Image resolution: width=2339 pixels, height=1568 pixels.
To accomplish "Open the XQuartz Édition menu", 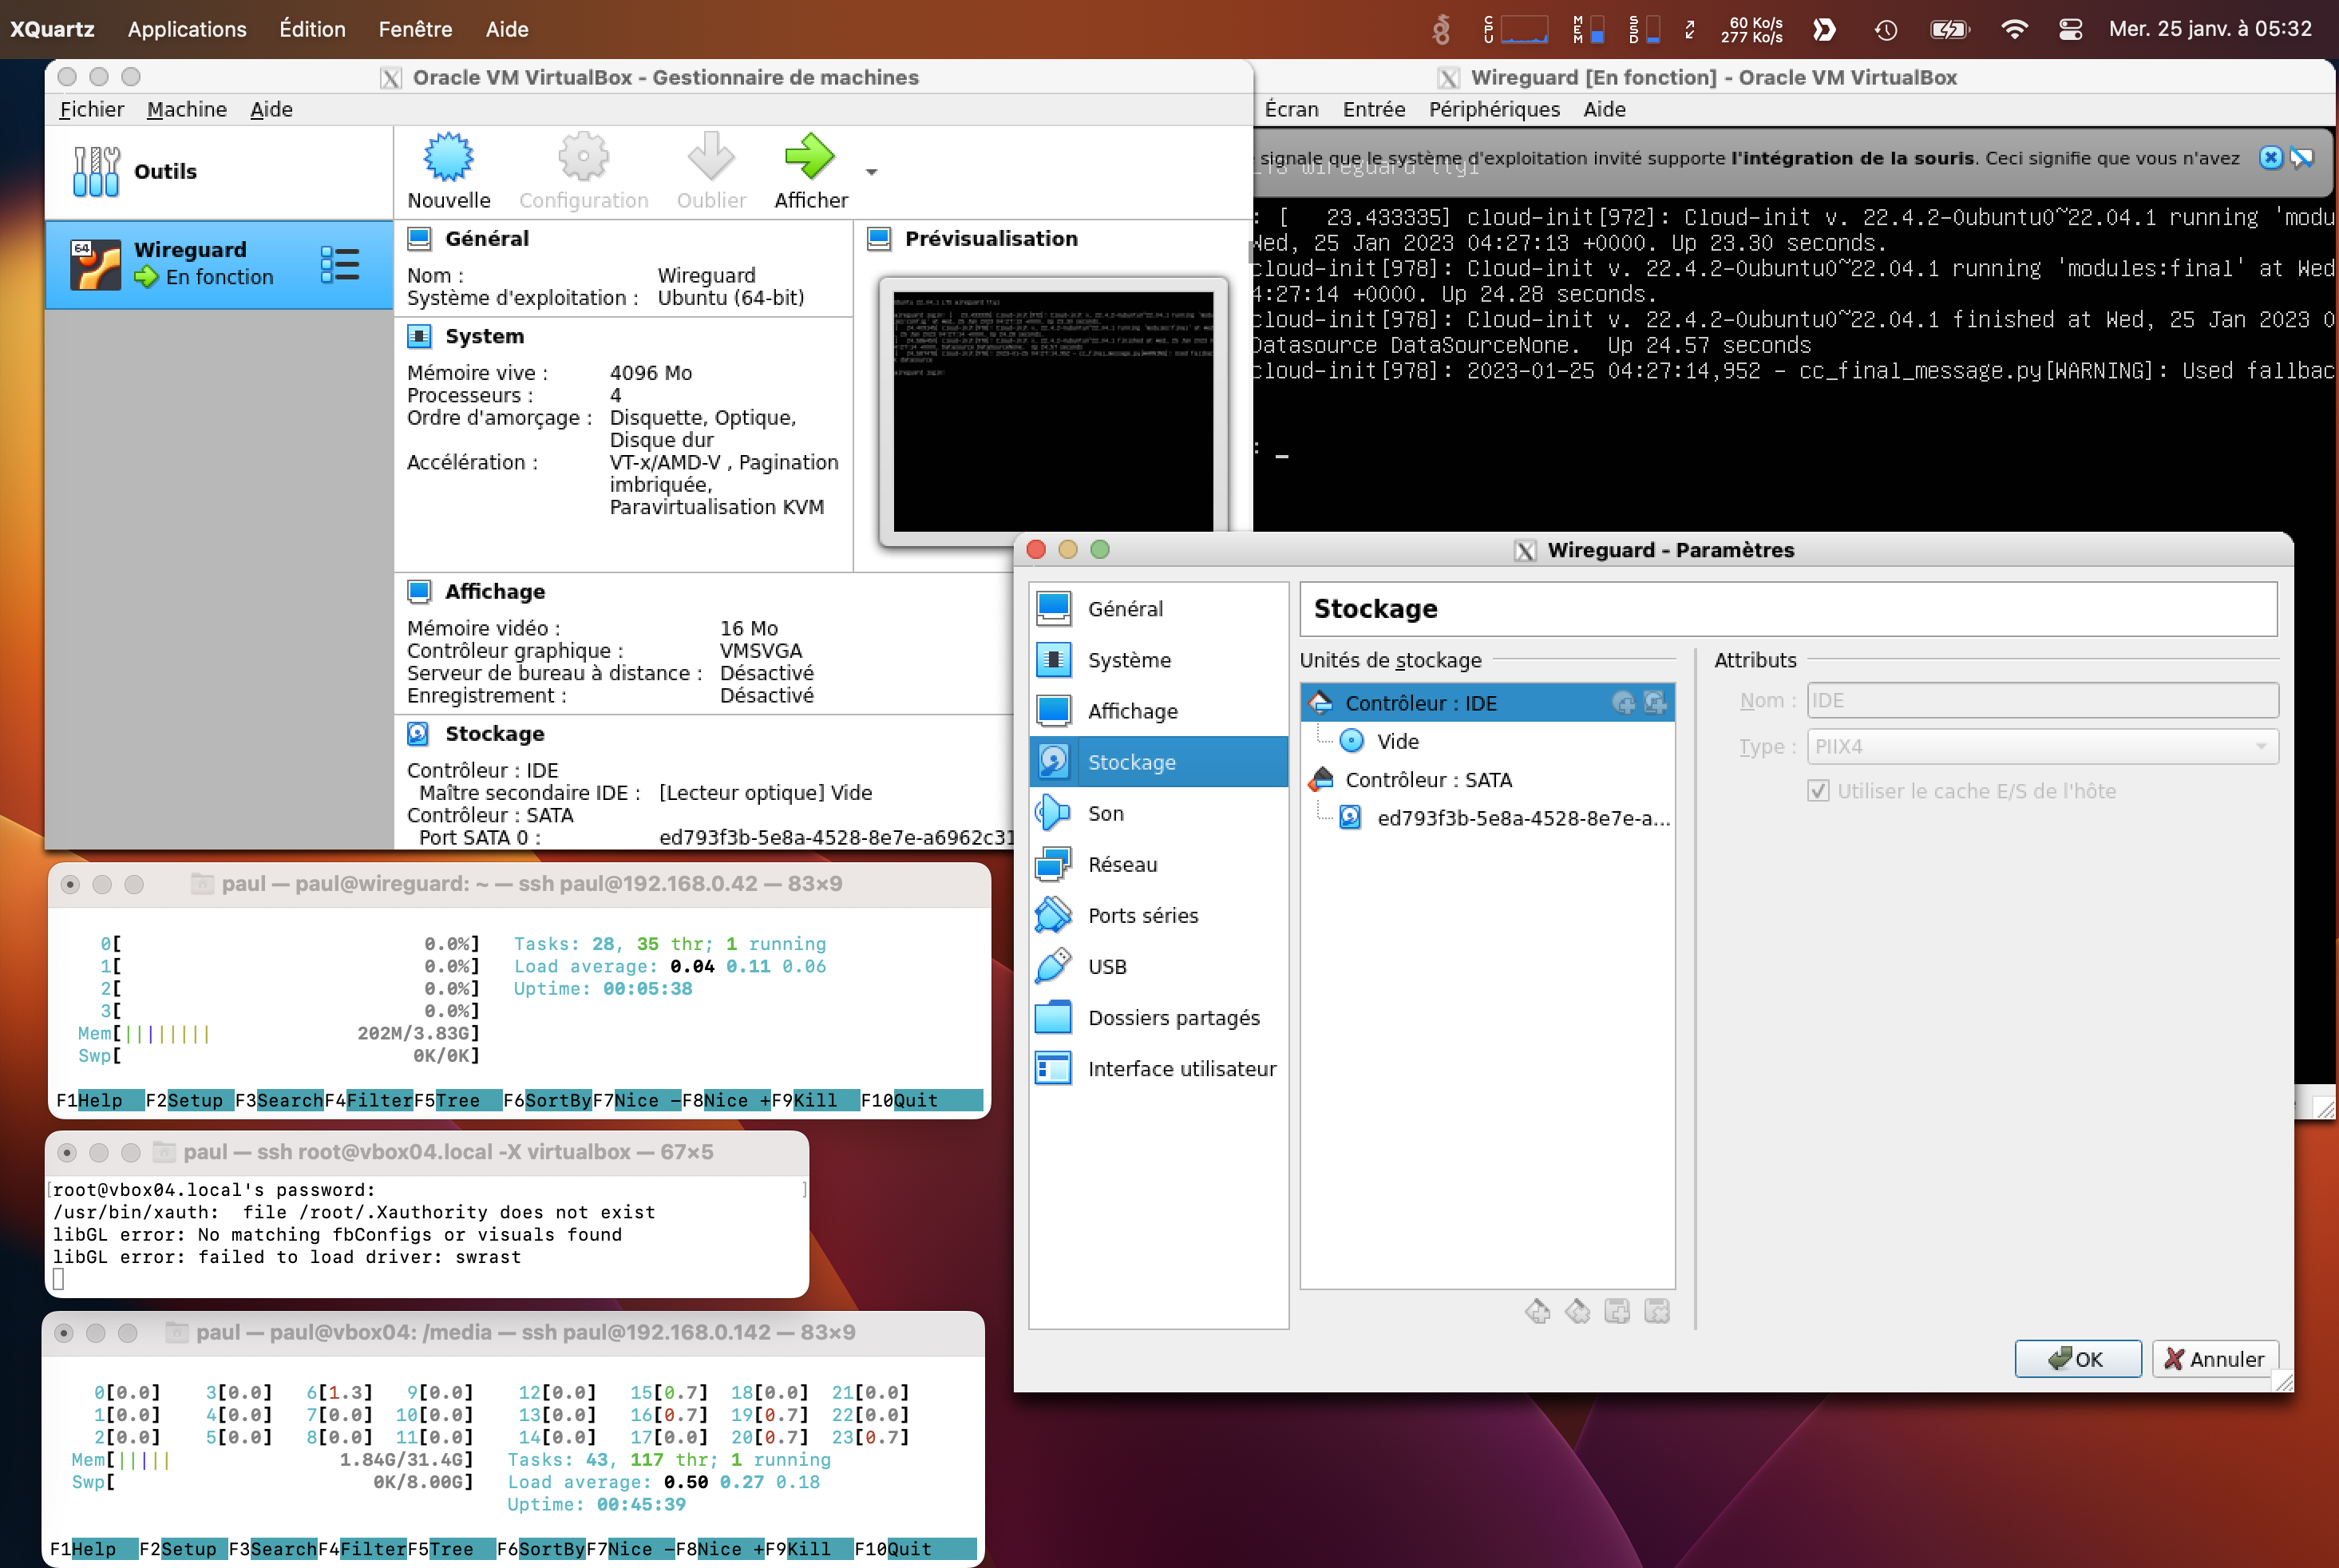I will tap(312, 29).
